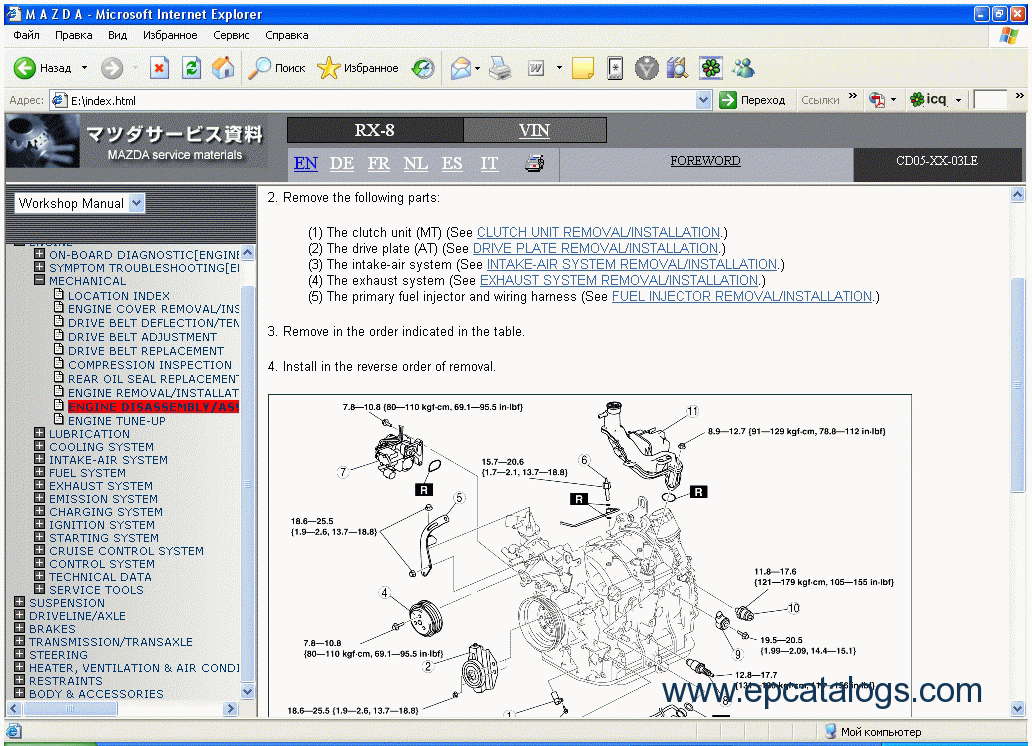Image resolution: width=1032 pixels, height=746 pixels.
Task: Expand the ON-BOARD DIAGNOSTIC node
Action: tap(39, 253)
